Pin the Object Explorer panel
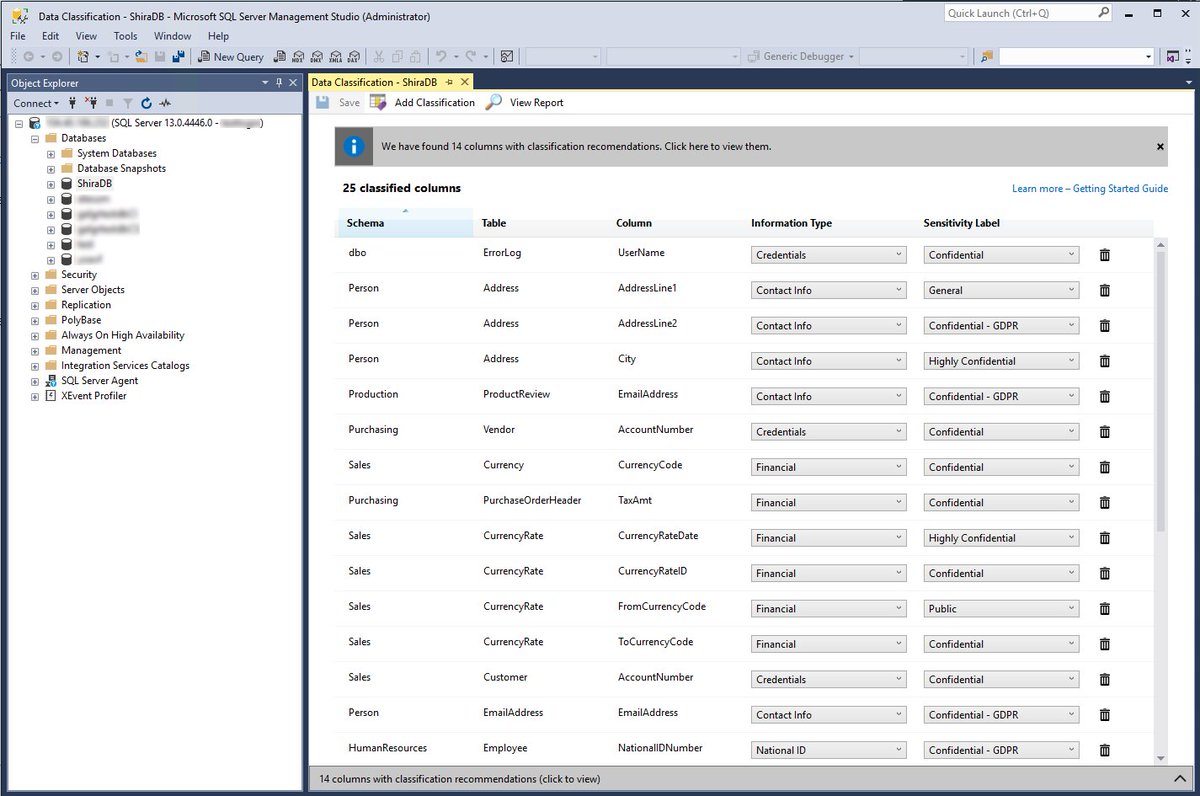This screenshot has height=796, width=1200. (279, 83)
